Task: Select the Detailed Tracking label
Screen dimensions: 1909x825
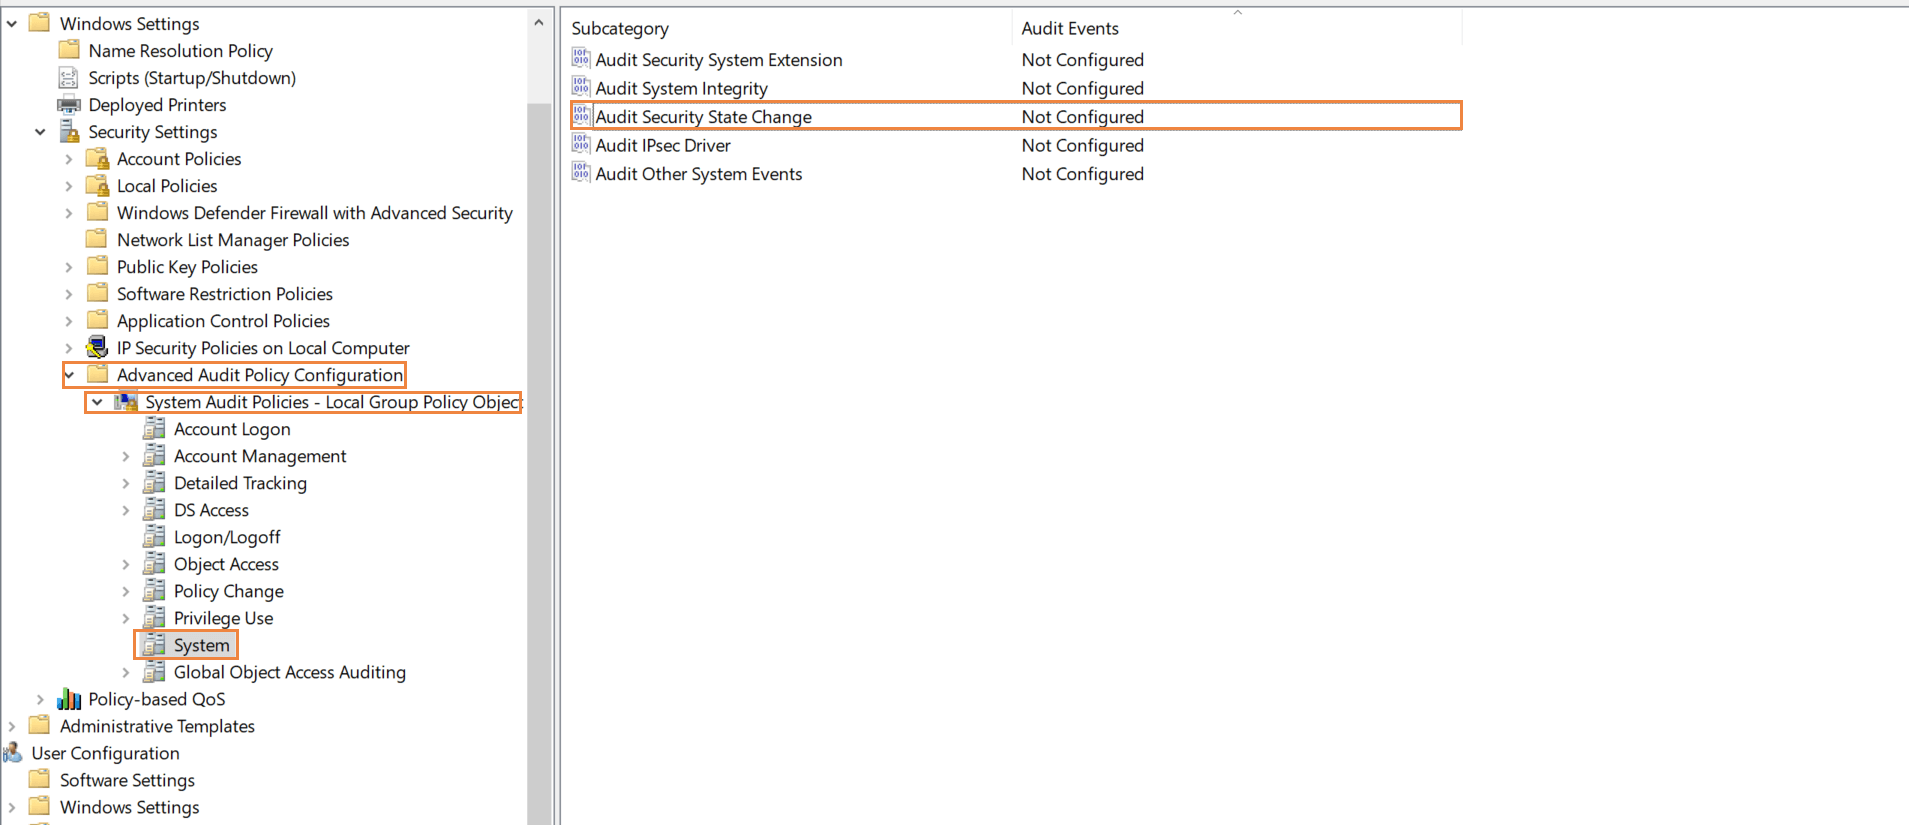Action: coord(240,483)
